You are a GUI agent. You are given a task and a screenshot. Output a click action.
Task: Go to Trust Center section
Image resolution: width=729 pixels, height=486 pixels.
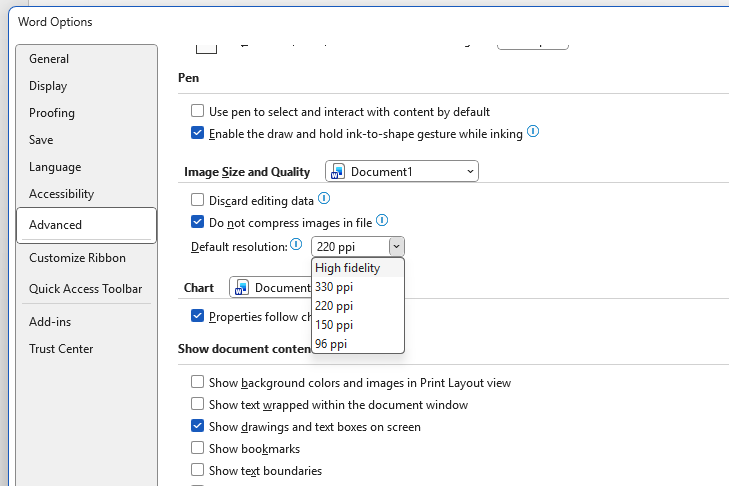click(61, 349)
